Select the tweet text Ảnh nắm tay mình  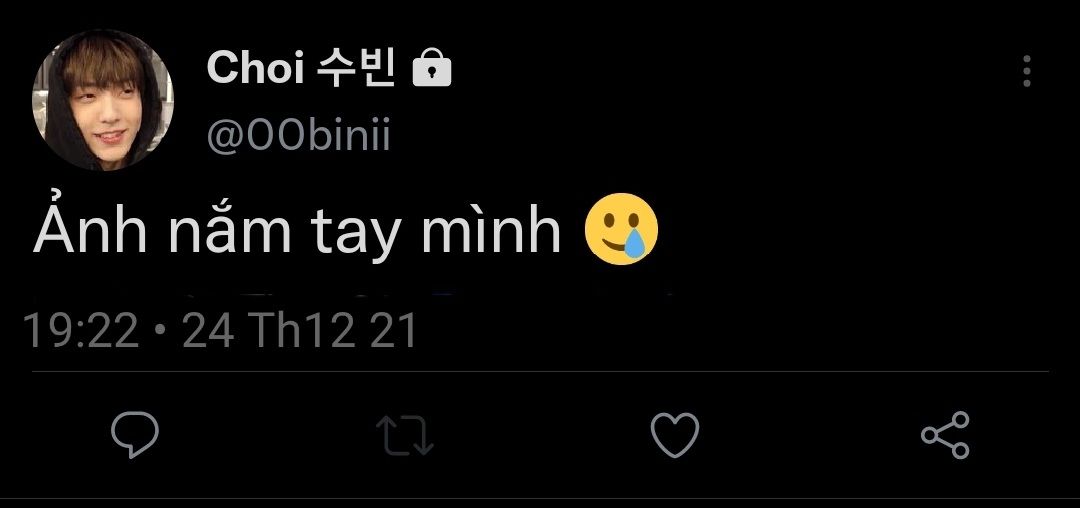click(297, 231)
